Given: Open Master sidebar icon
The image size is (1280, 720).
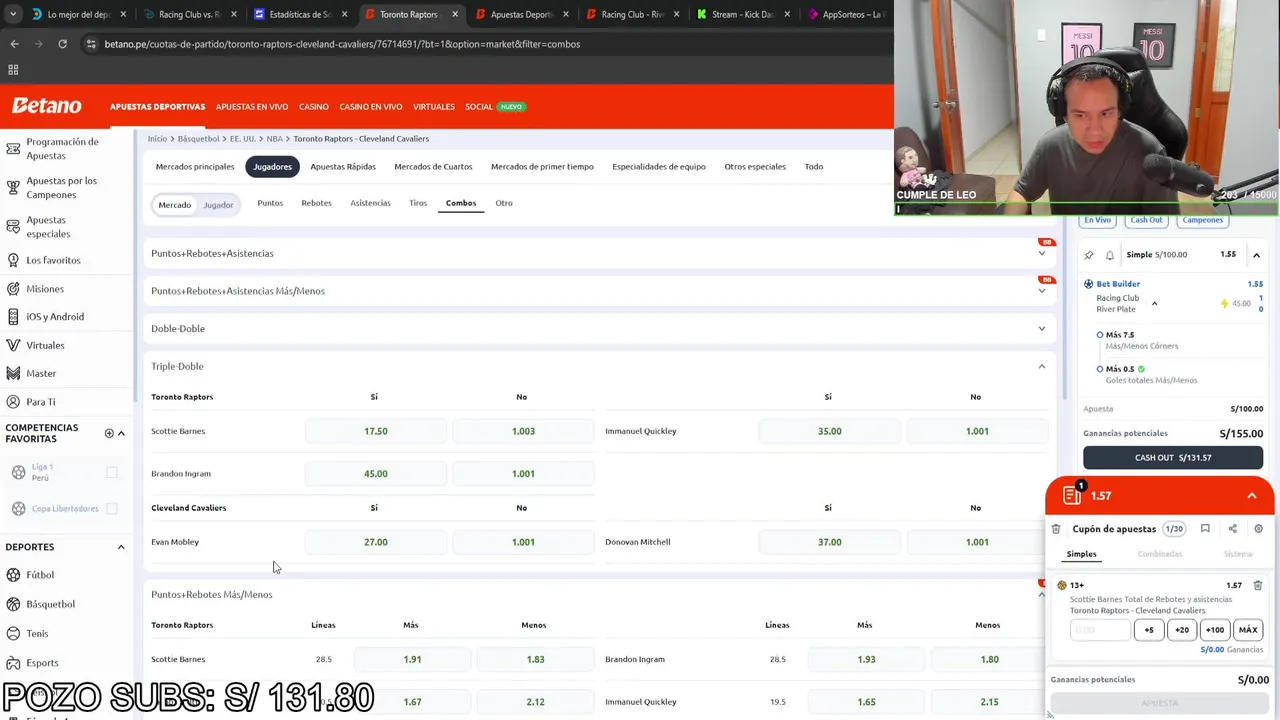Looking at the screenshot, I should 13,373.
